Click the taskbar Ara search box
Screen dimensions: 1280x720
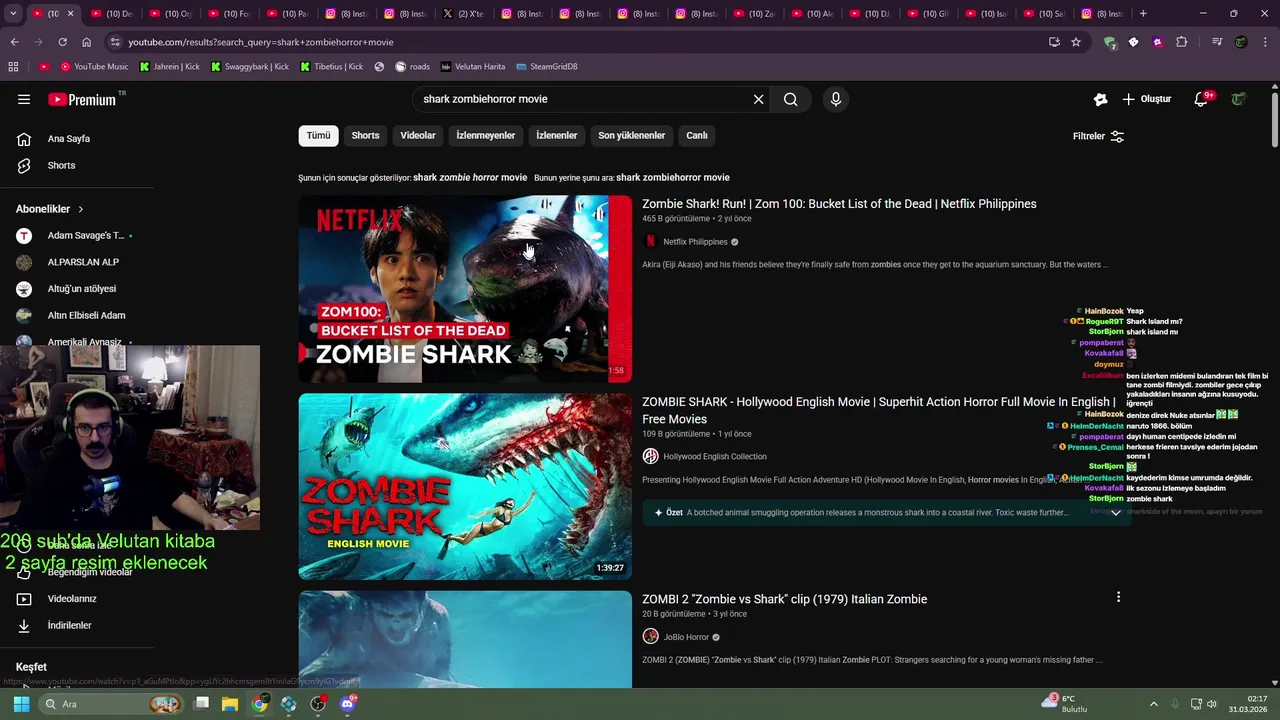[x=110, y=704]
